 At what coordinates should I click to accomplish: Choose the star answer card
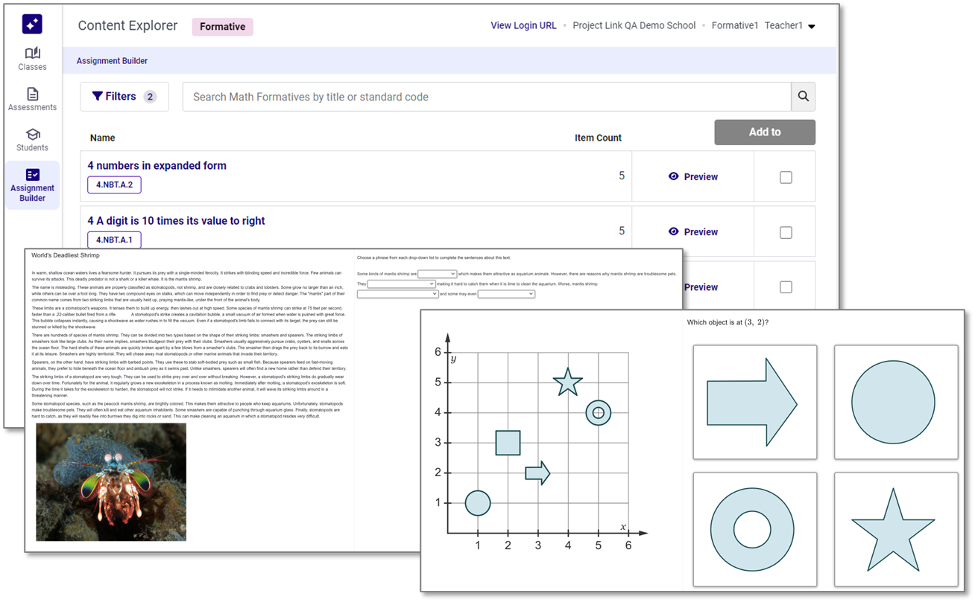(x=896, y=530)
